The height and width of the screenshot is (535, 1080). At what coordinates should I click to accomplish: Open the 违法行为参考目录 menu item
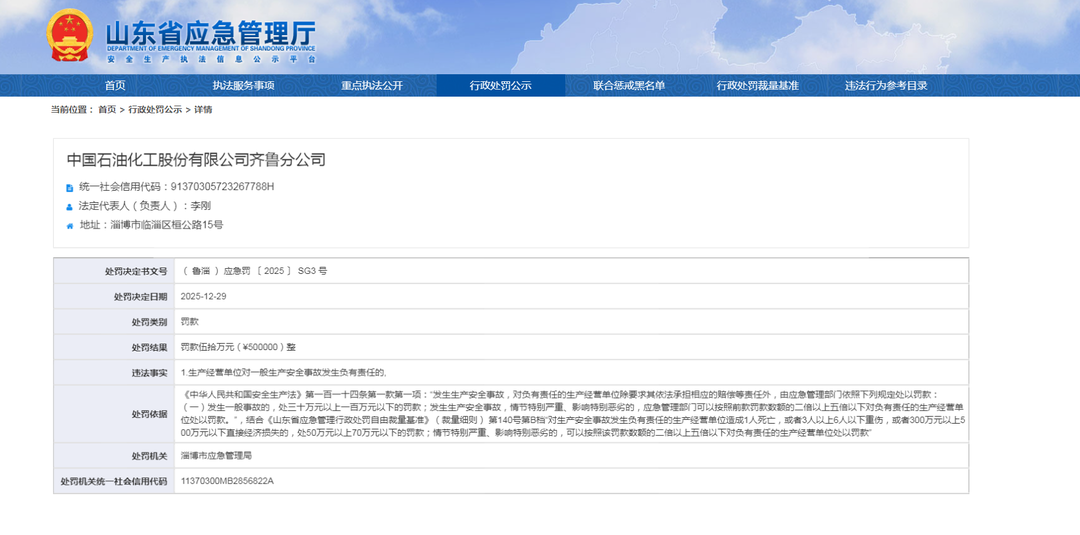(885, 86)
